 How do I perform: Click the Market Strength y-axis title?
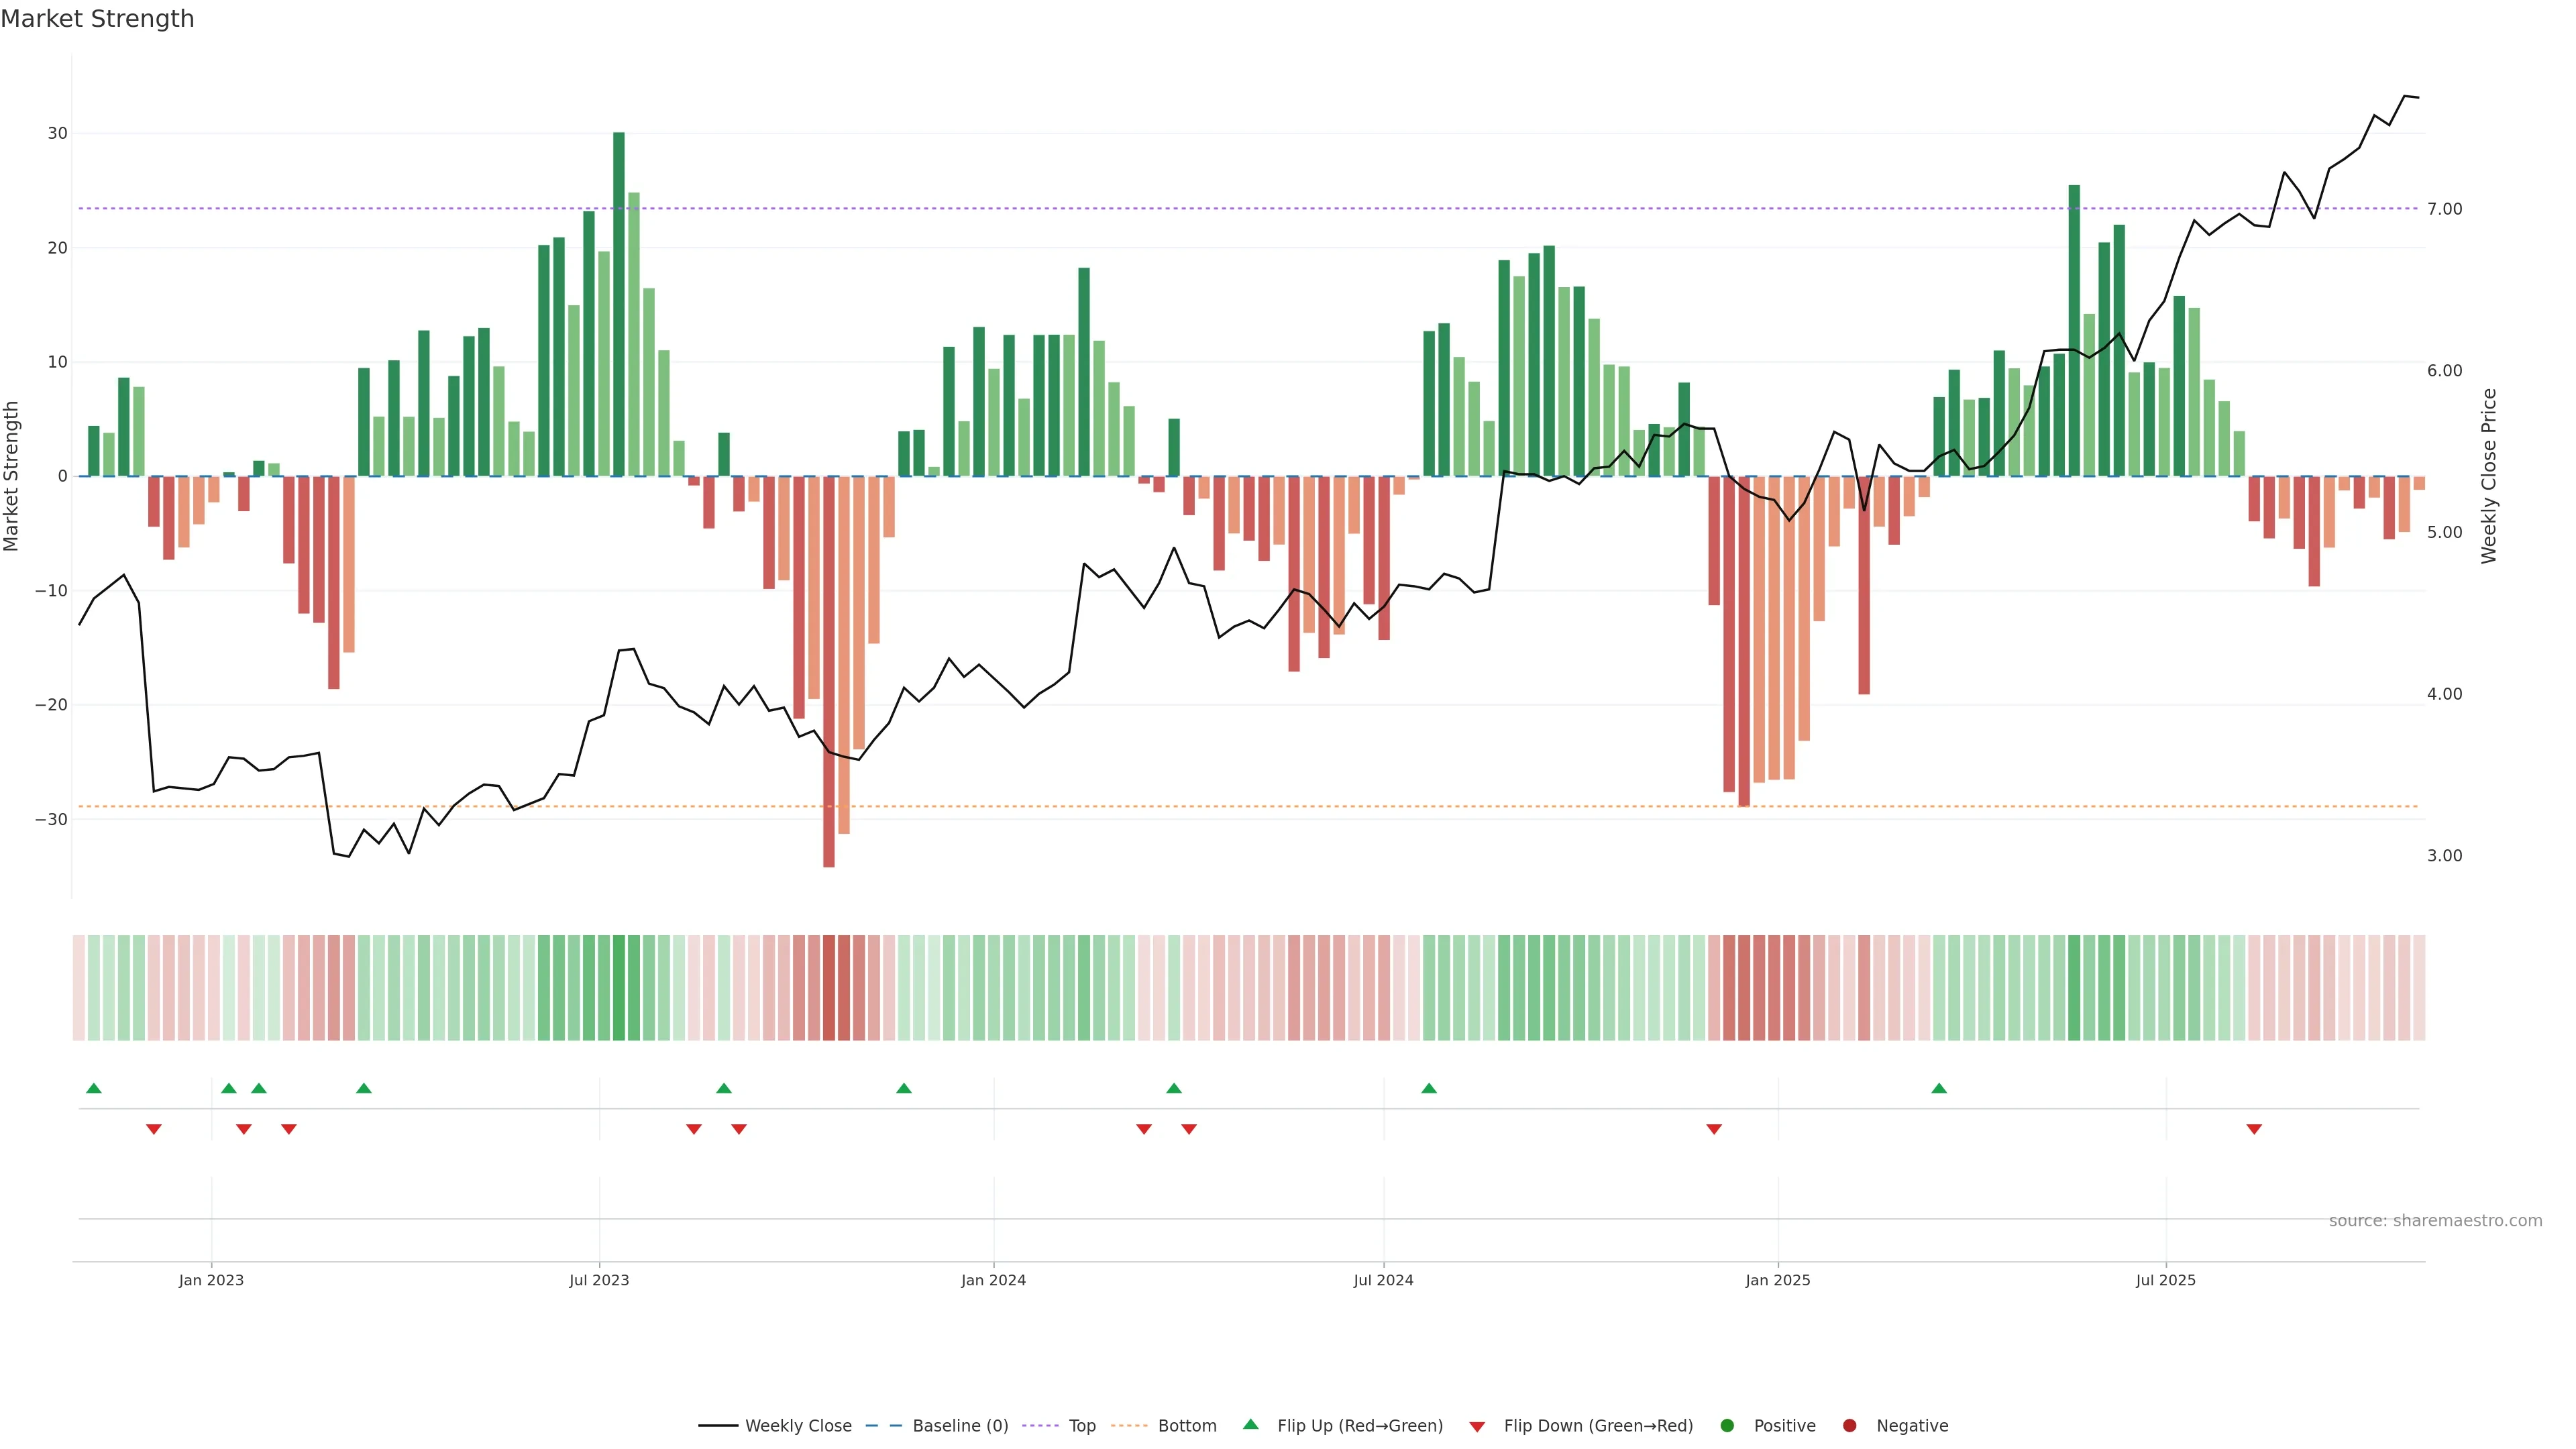12,476
